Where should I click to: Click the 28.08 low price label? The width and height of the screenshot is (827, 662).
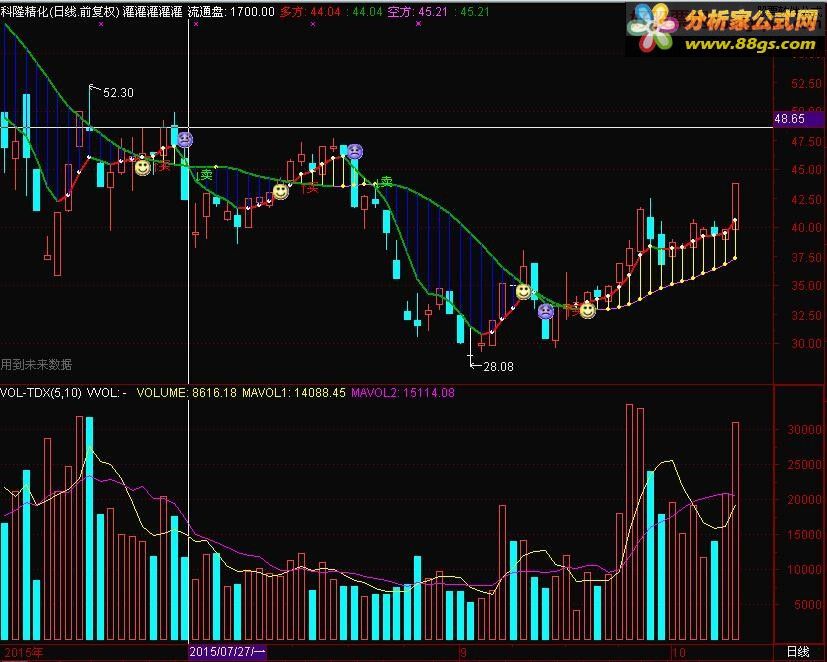[498, 367]
